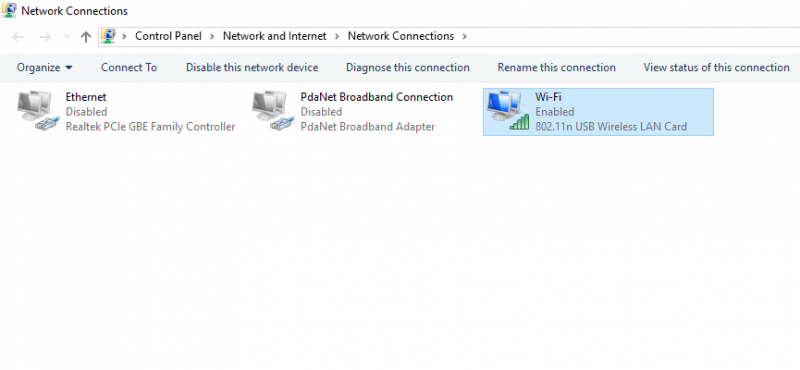Open the Organize dropdown menu
The height and width of the screenshot is (370, 800).
point(44,67)
